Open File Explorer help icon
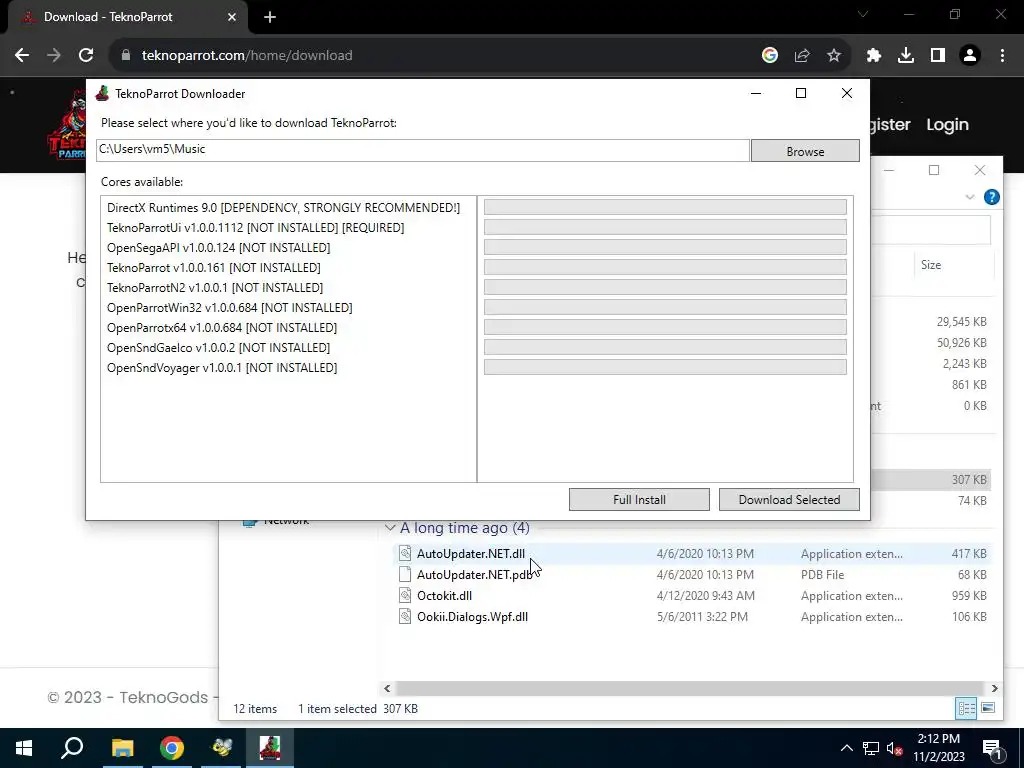1024x768 pixels. (991, 197)
